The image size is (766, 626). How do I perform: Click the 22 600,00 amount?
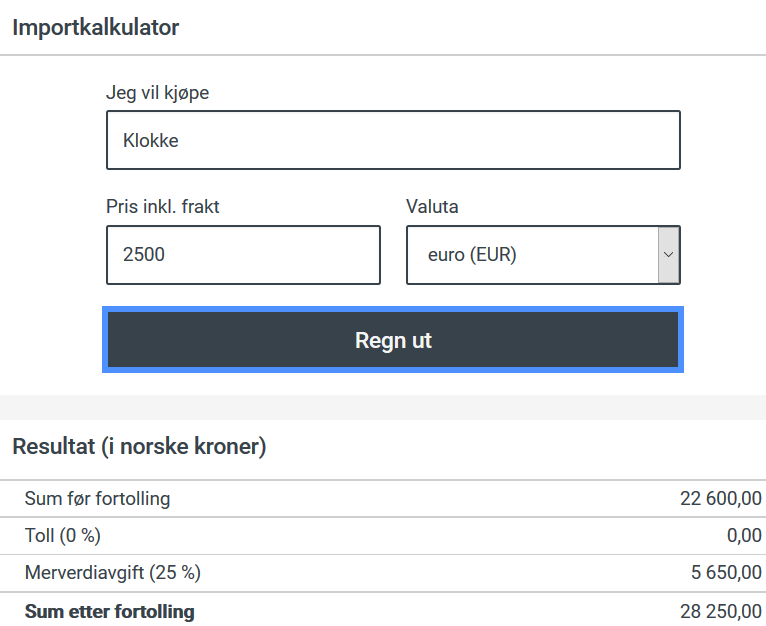tap(721, 498)
